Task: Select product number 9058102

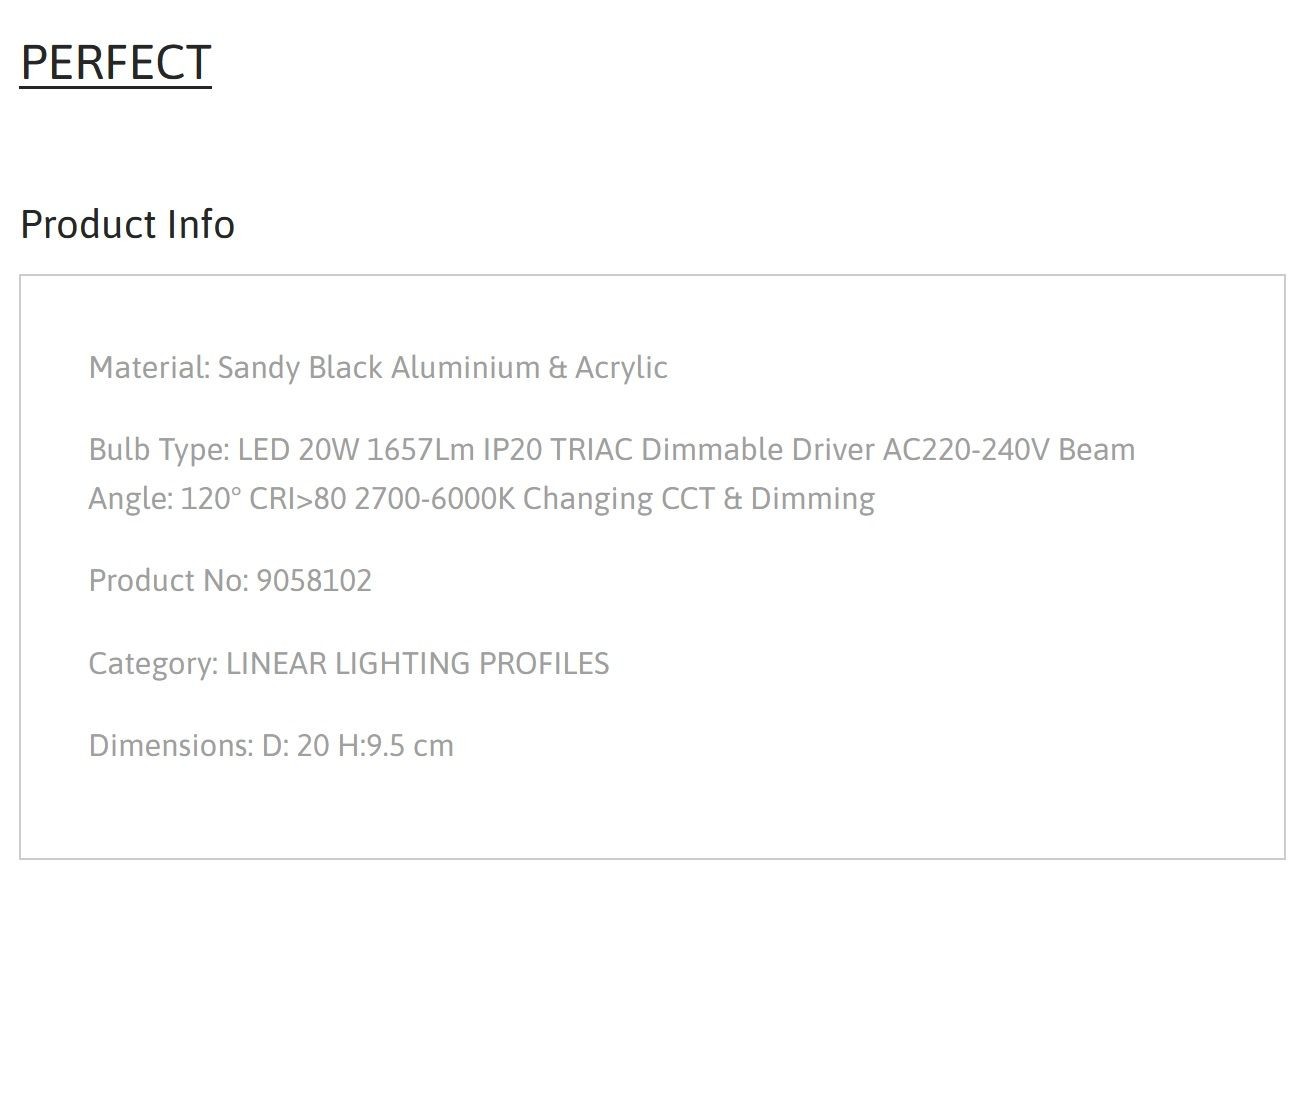Action: (x=314, y=581)
